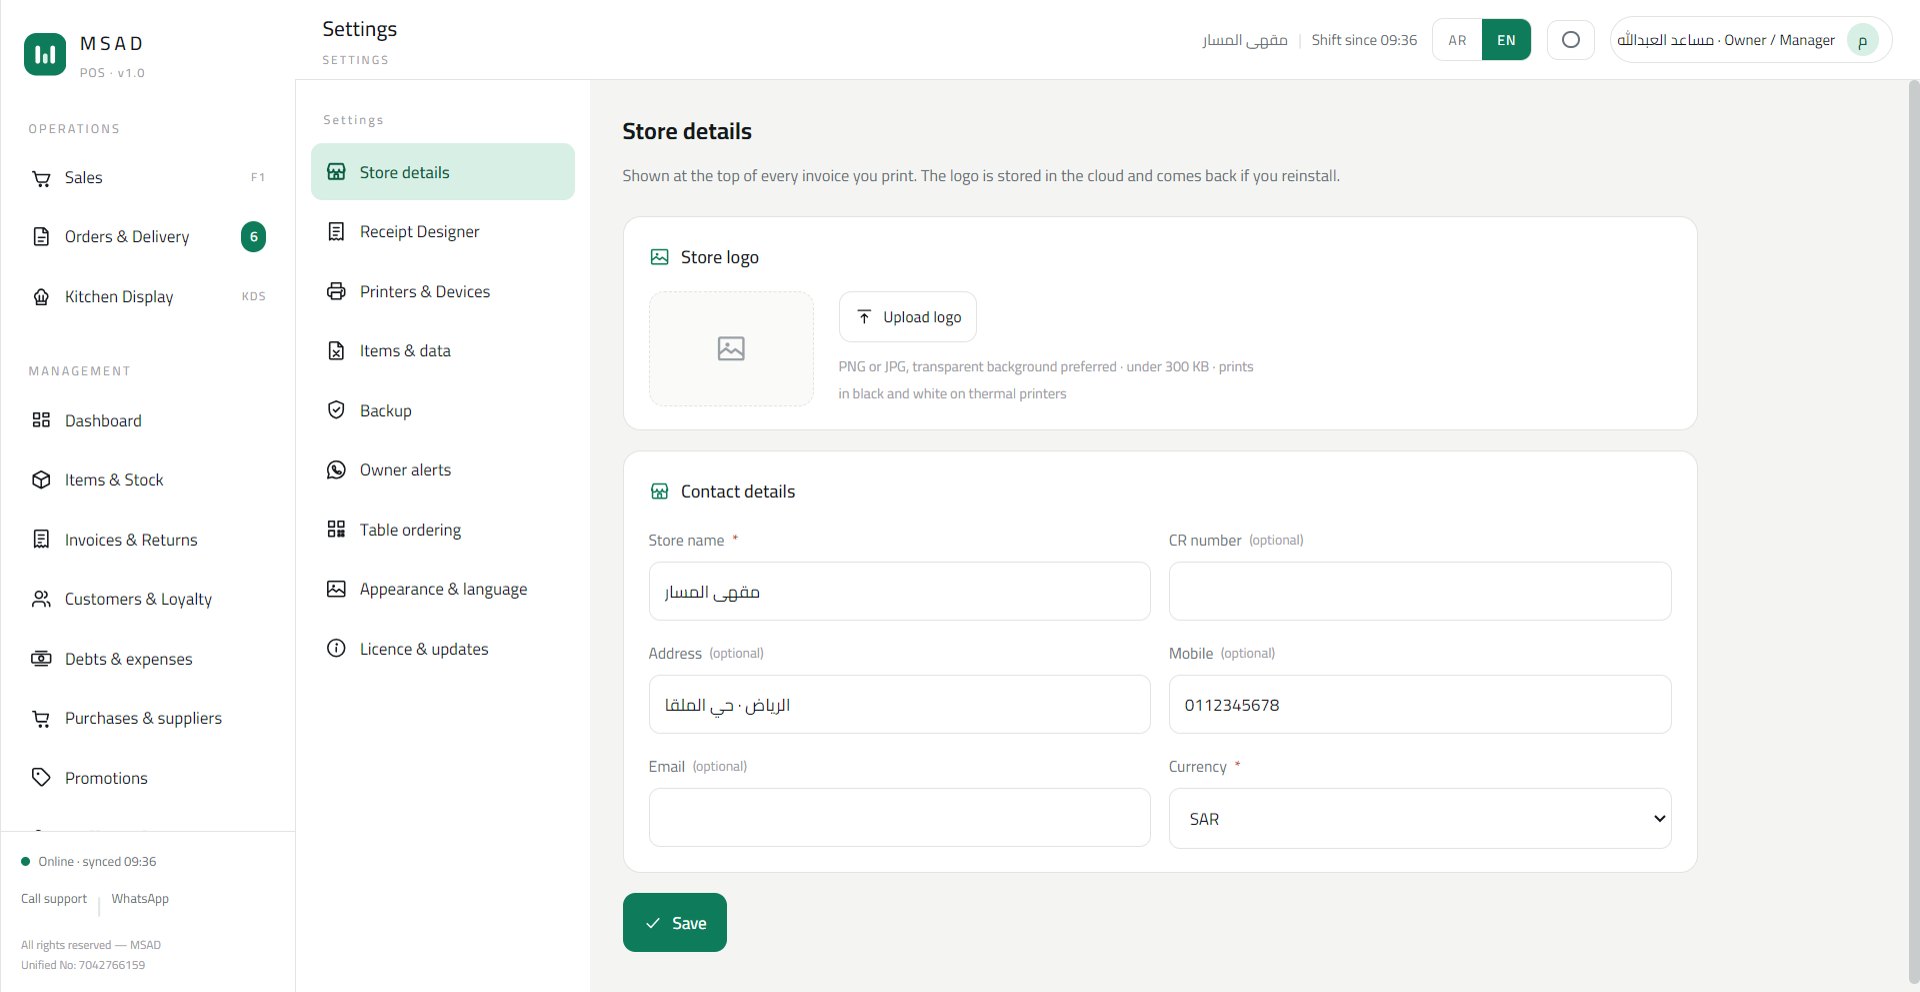Focus the CR number field
Screen dimensions: 1920x992
pos(1420,591)
